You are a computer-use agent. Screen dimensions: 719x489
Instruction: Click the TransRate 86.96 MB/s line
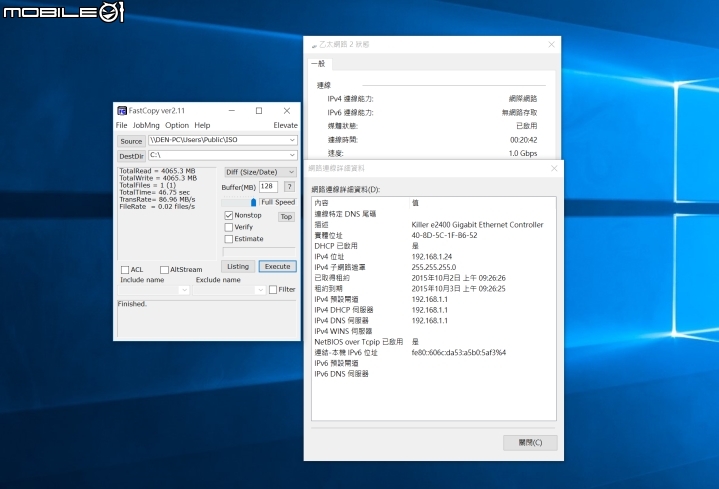[157, 200]
